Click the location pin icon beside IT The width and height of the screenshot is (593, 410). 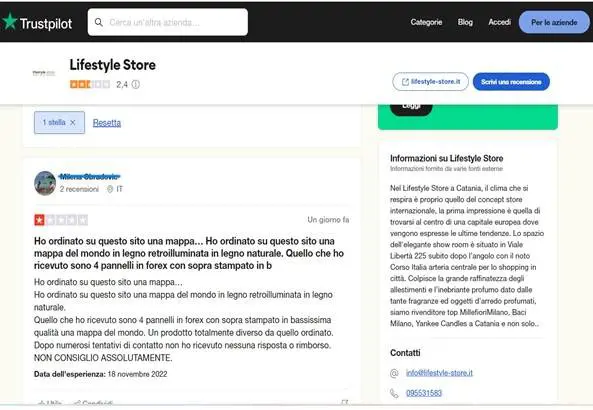tap(110, 189)
